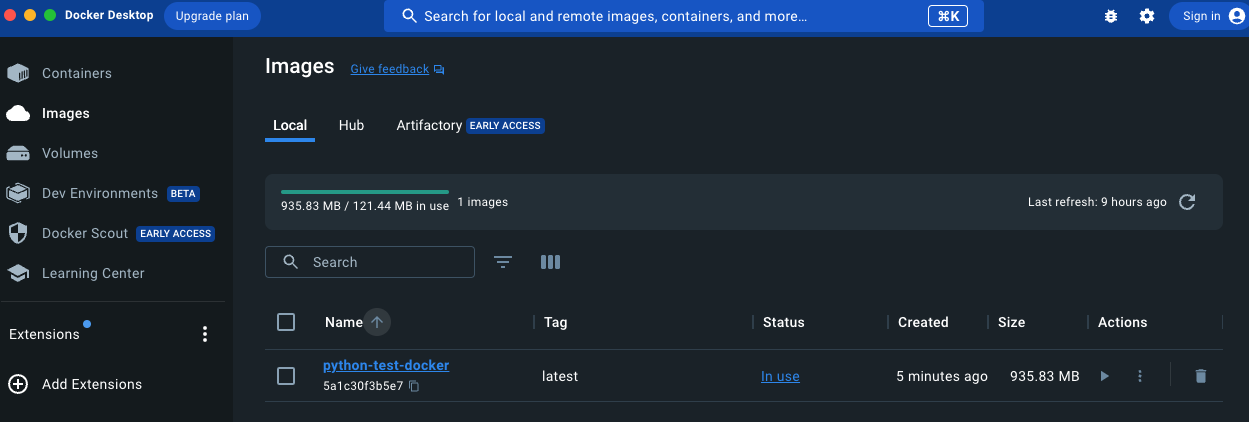The width and height of the screenshot is (1249, 422).
Task: Delete python-test-docker image with trash icon
Action: (1201, 376)
